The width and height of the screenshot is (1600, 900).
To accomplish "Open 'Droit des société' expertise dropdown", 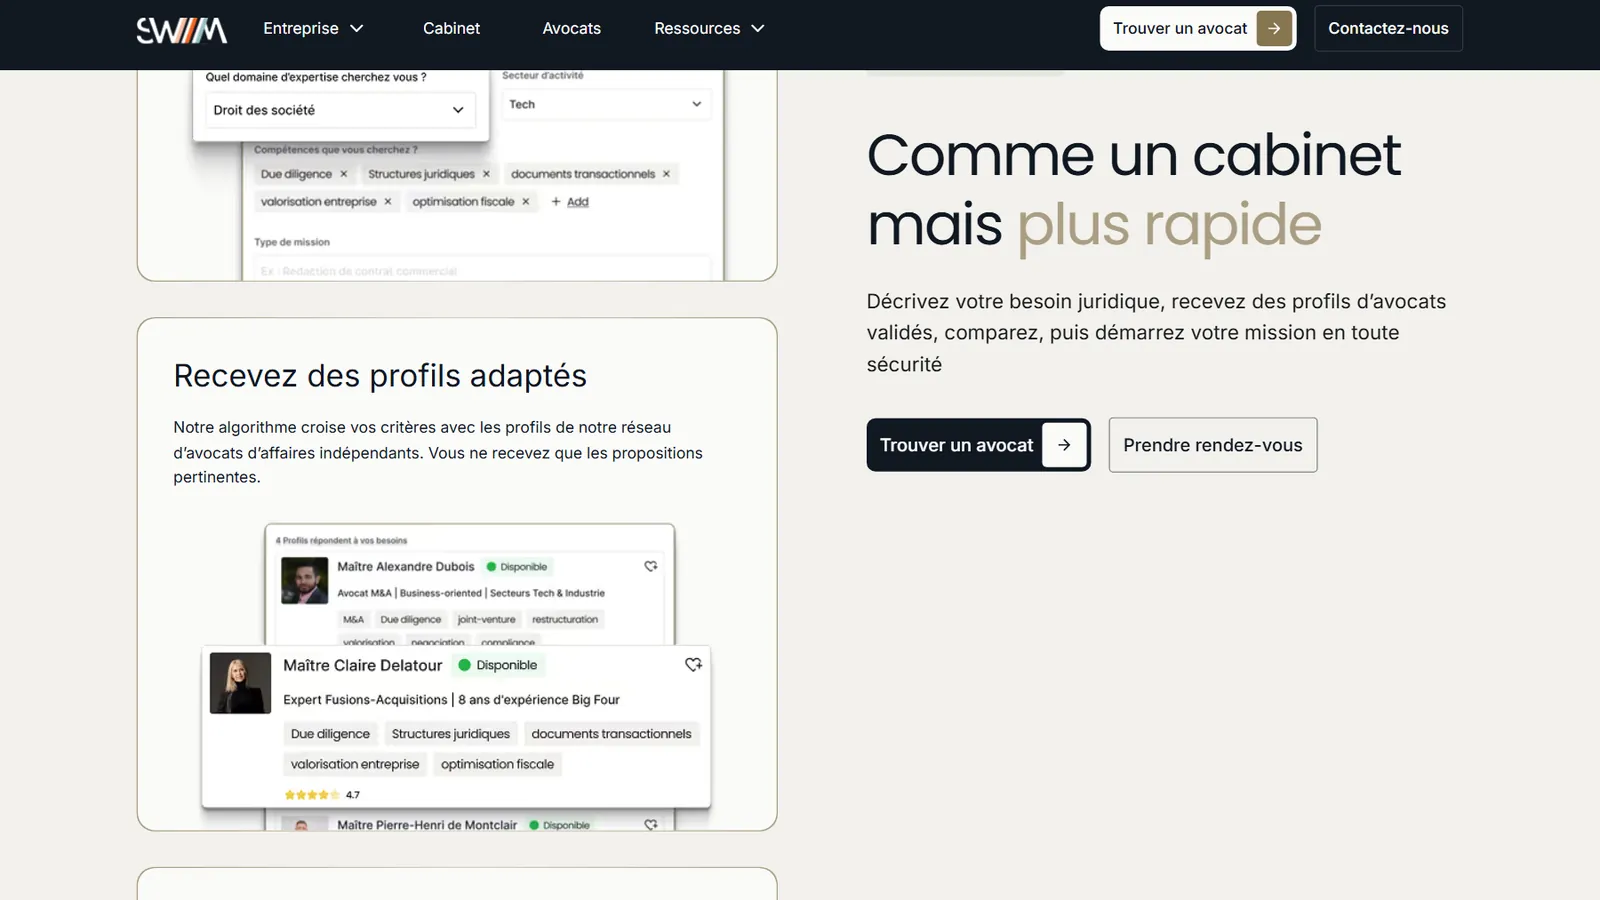I will tap(340, 110).
